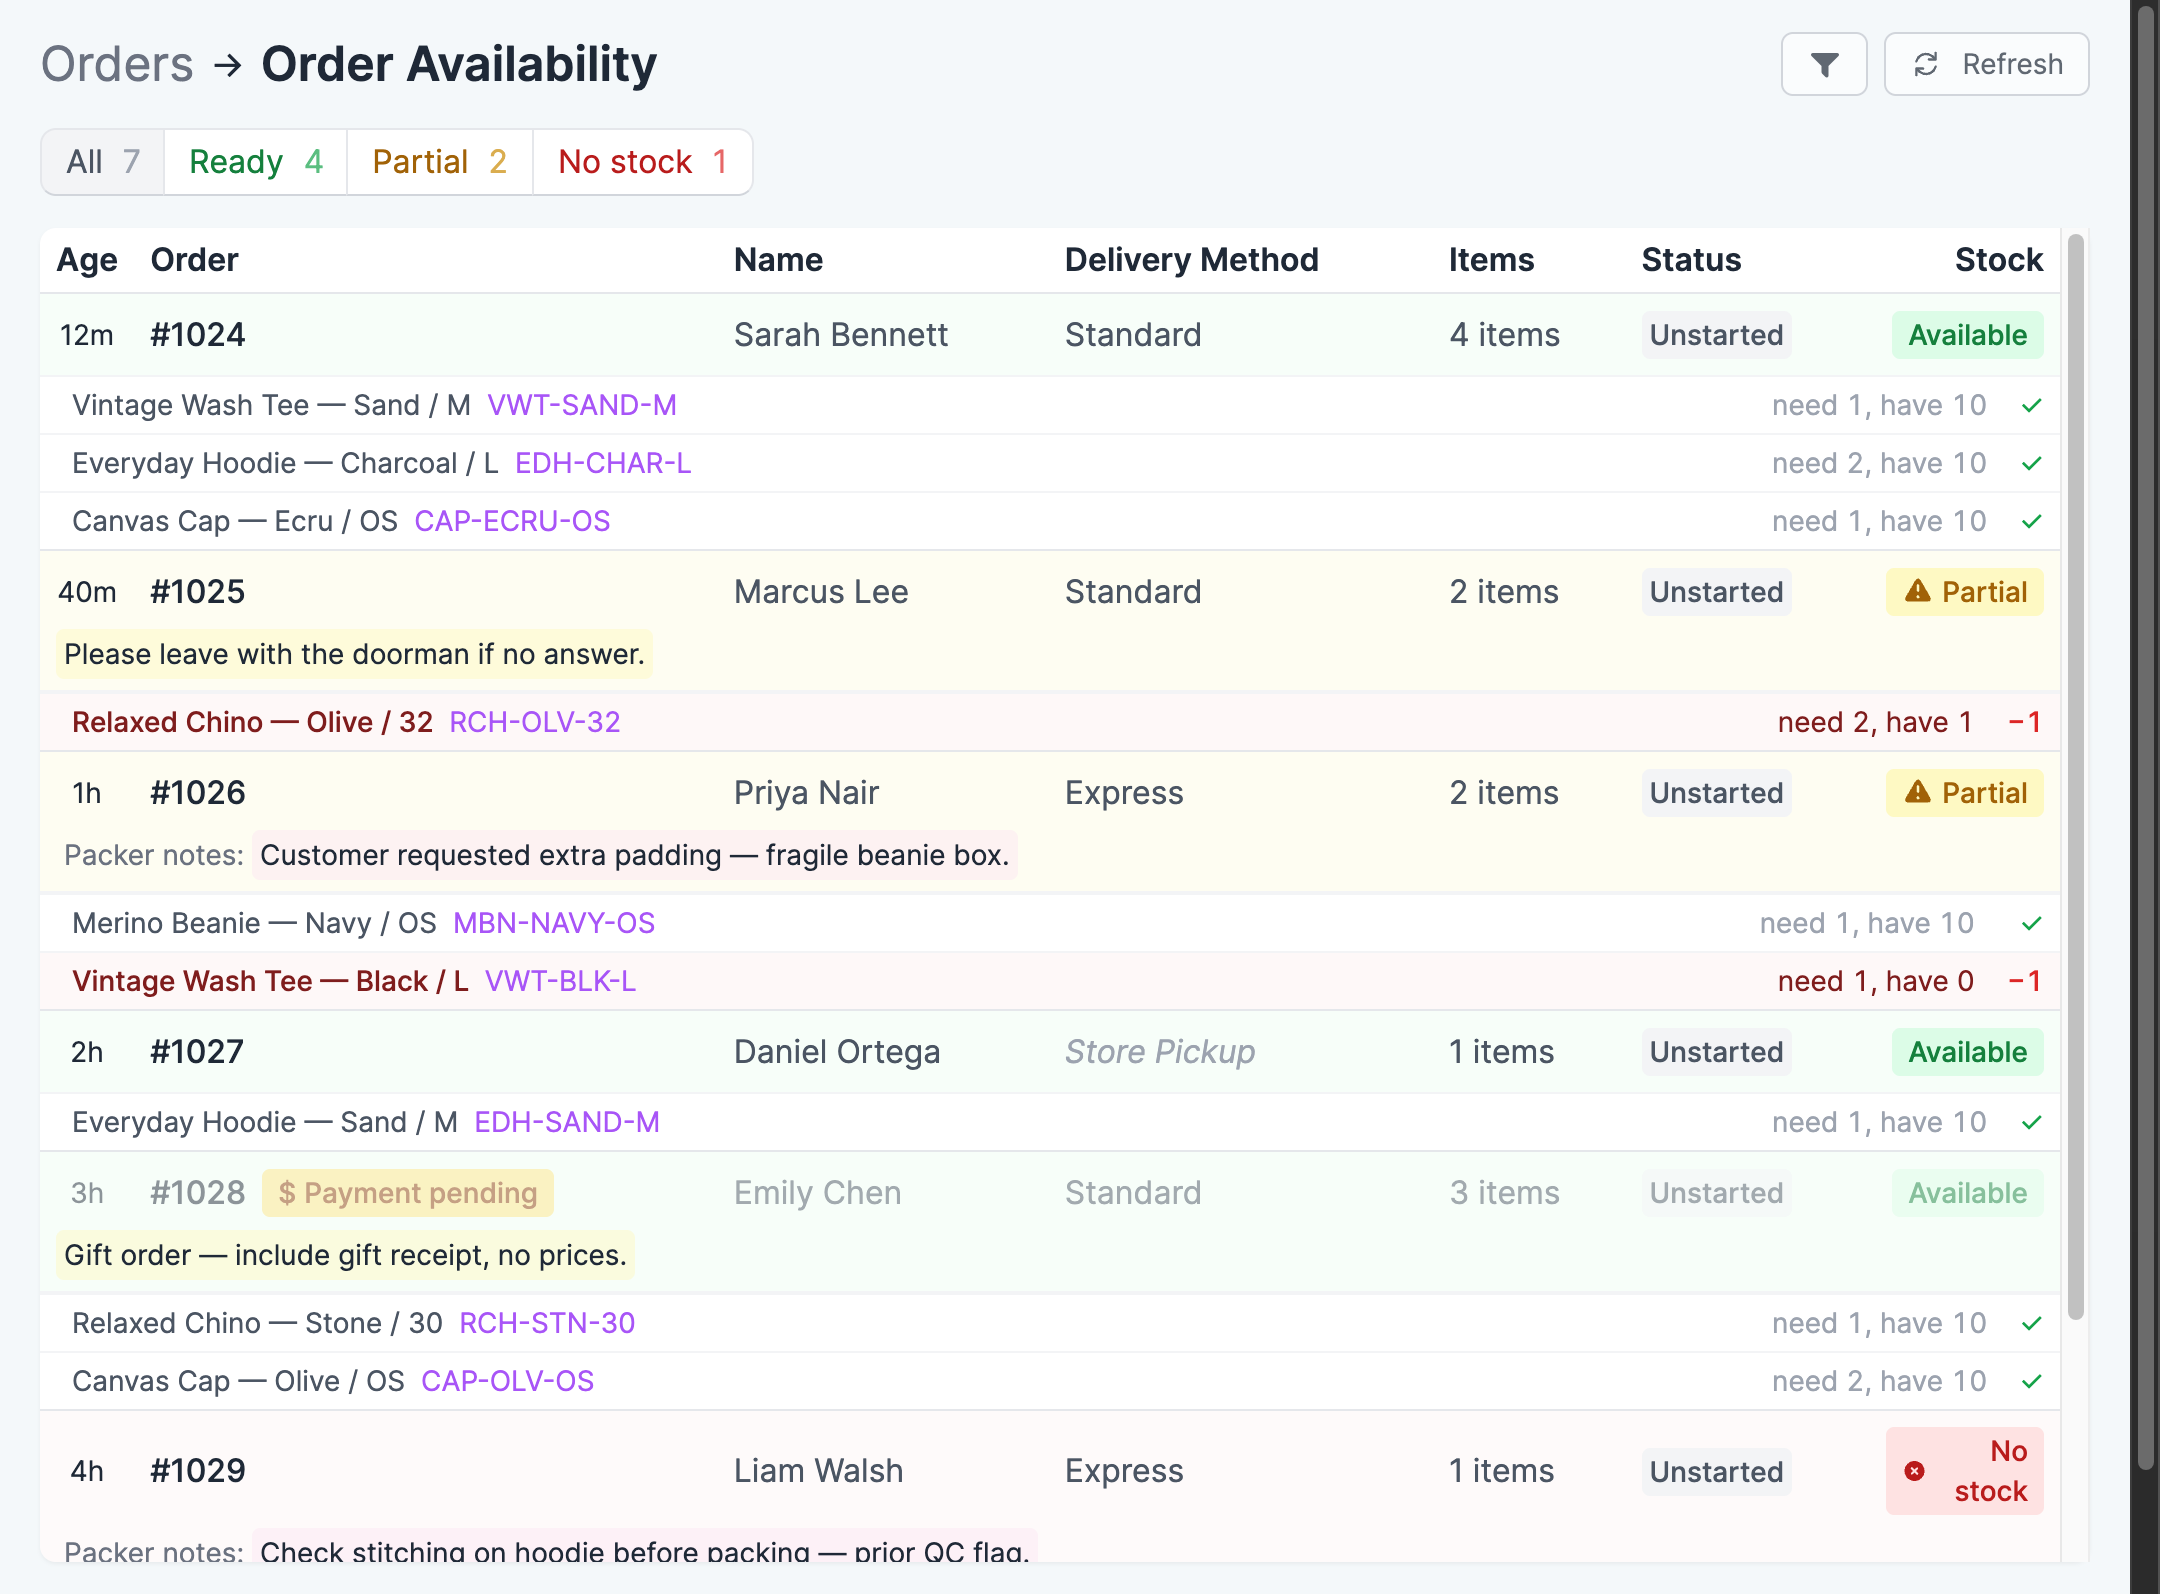Click the Available badge for Emily Chen
Screen dimensions: 2160x1594
click(1967, 1193)
